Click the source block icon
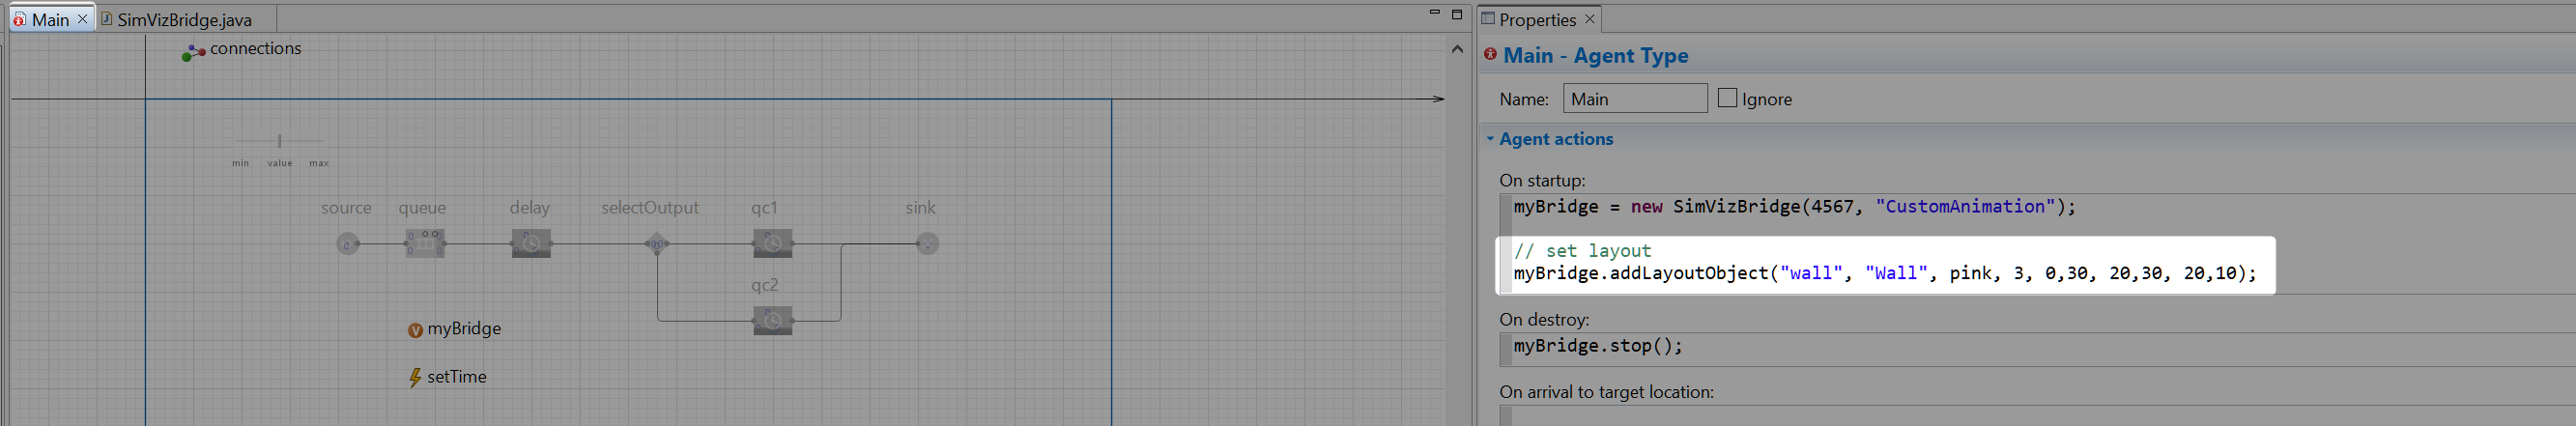This screenshot has width=2576, height=426. click(x=347, y=243)
